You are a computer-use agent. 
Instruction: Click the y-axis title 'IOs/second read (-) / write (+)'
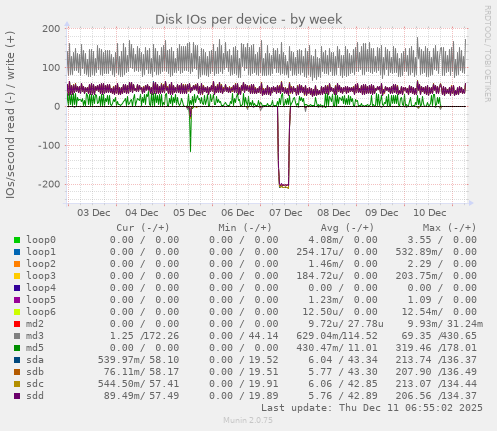(10, 115)
